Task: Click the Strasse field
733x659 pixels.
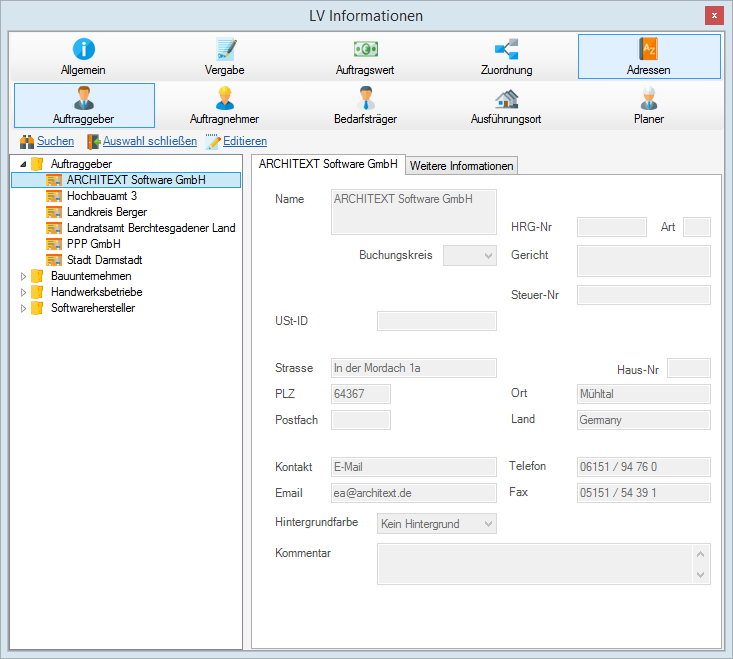Action: (414, 368)
